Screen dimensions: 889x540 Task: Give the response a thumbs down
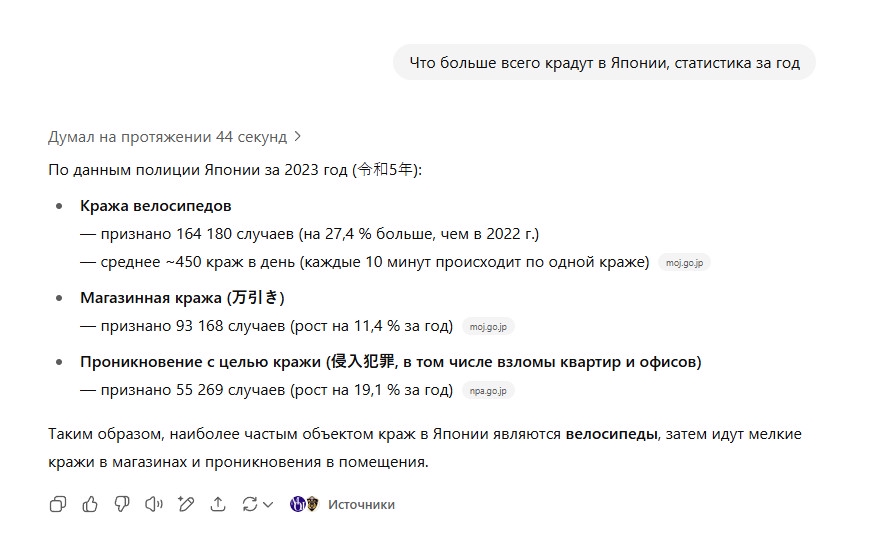122,504
